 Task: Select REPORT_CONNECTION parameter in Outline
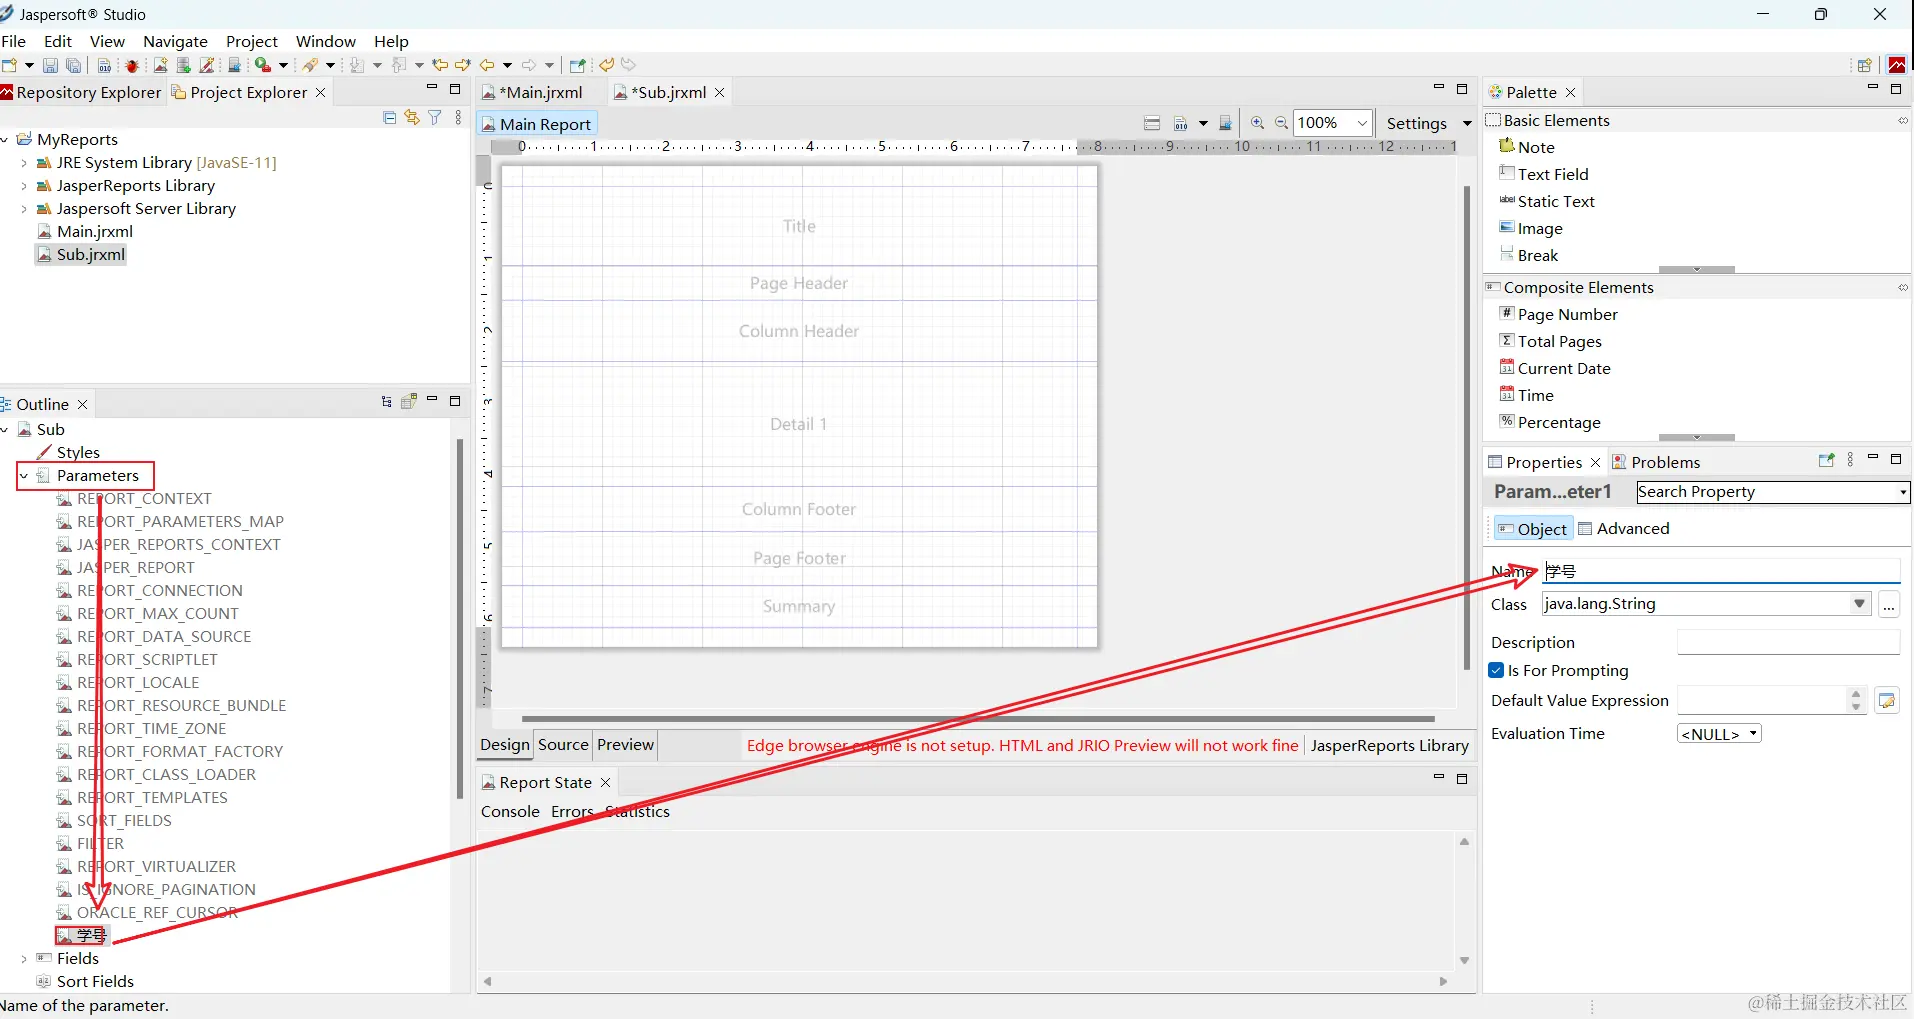click(149, 591)
